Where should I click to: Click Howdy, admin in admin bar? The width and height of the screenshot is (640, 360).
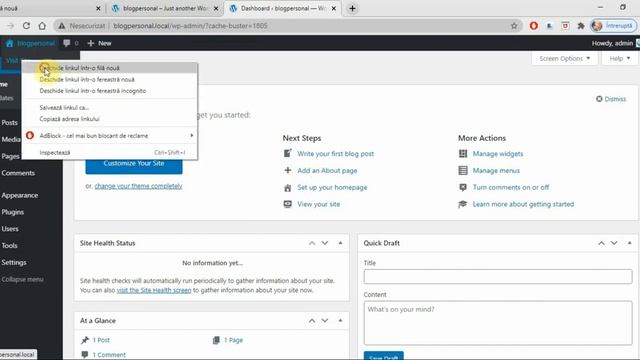point(612,43)
